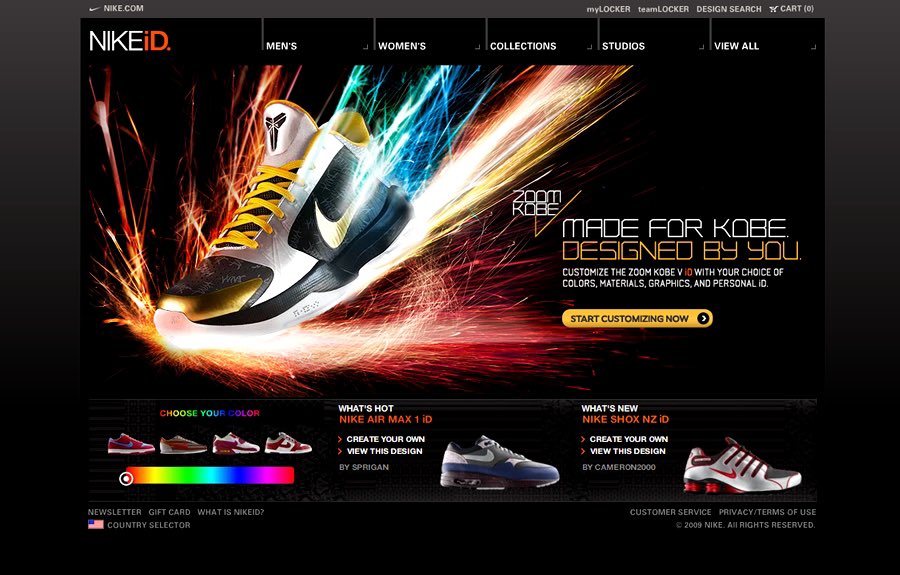Image resolution: width=900 pixels, height=575 pixels.
Task: Open the GIFT CARD link
Action: coord(169,512)
